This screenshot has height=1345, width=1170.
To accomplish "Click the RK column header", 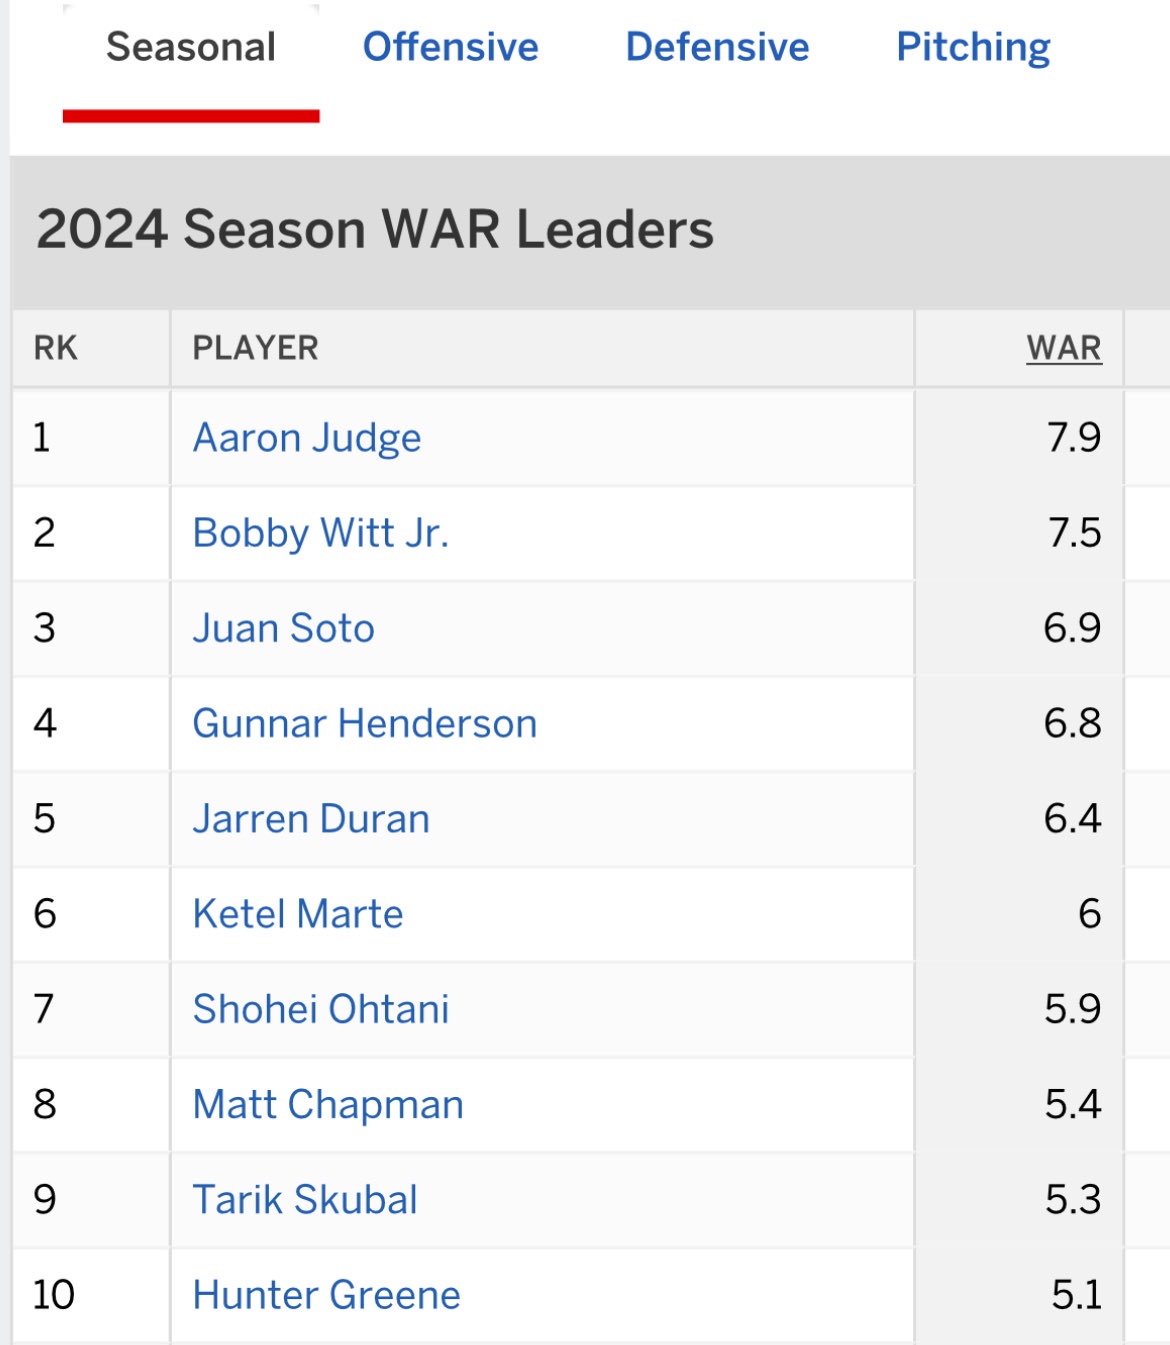I will tap(55, 348).
